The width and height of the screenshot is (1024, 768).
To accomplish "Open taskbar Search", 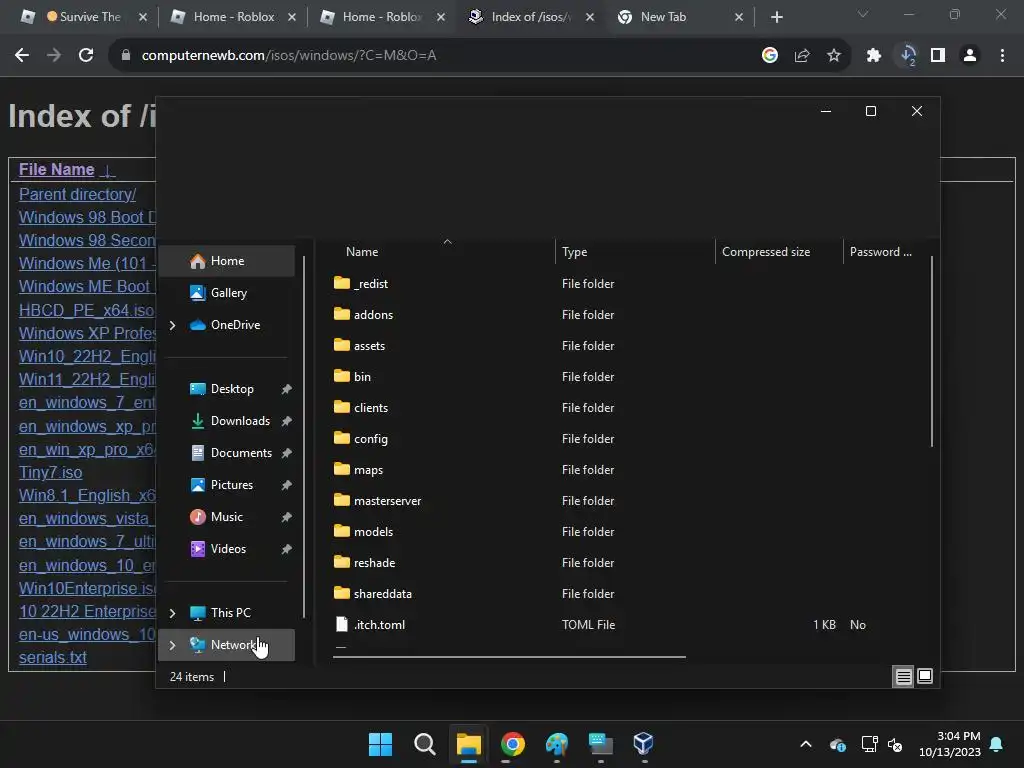I will [x=424, y=744].
